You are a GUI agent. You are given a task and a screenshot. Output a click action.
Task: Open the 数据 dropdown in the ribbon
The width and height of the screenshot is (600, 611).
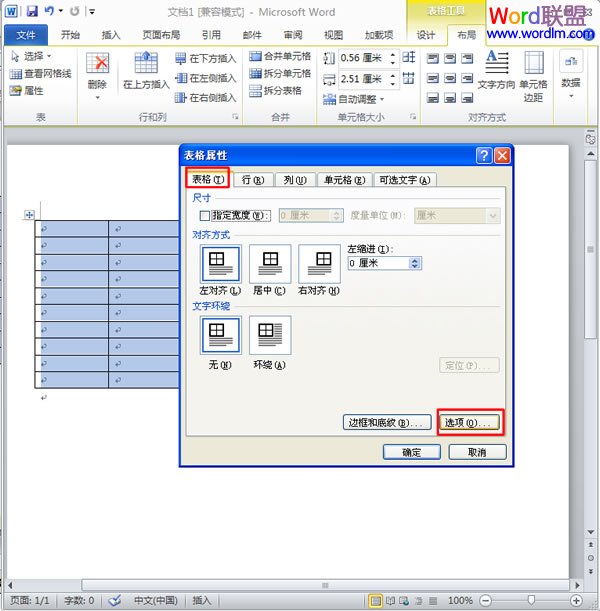pyautogui.click(x=571, y=74)
